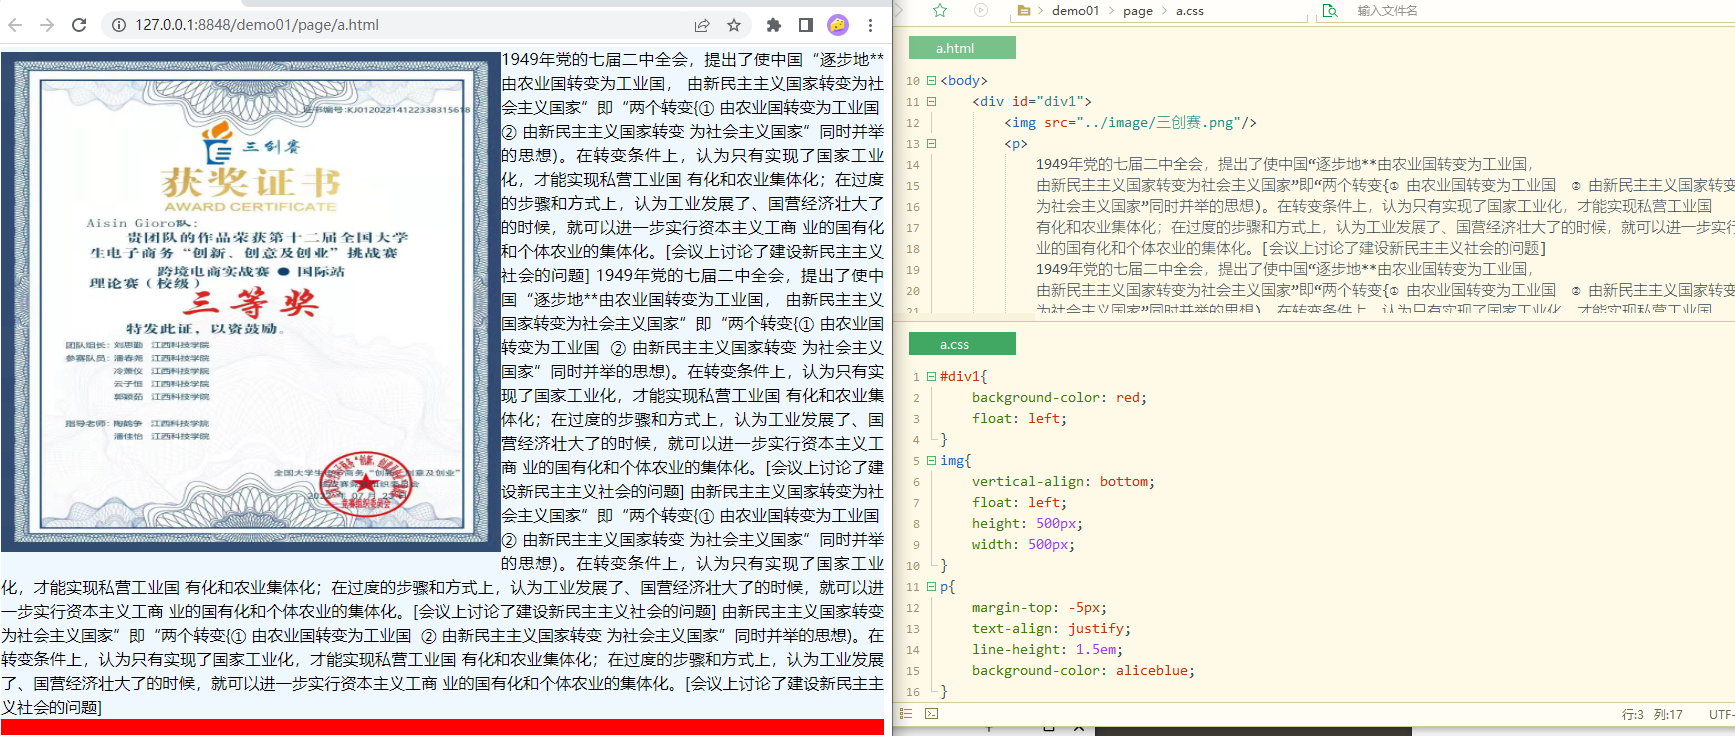Open the Chrome three-dot menu
This screenshot has height=736, width=1735.
click(x=871, y=25)
